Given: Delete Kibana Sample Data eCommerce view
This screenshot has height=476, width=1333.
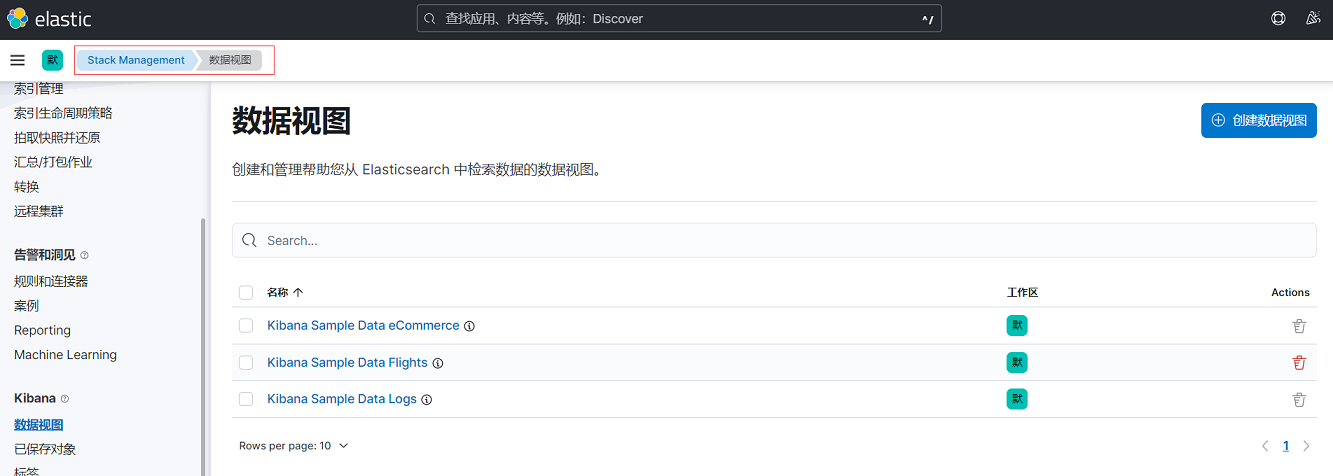Looking at the screenshot, I should 1299,326.
